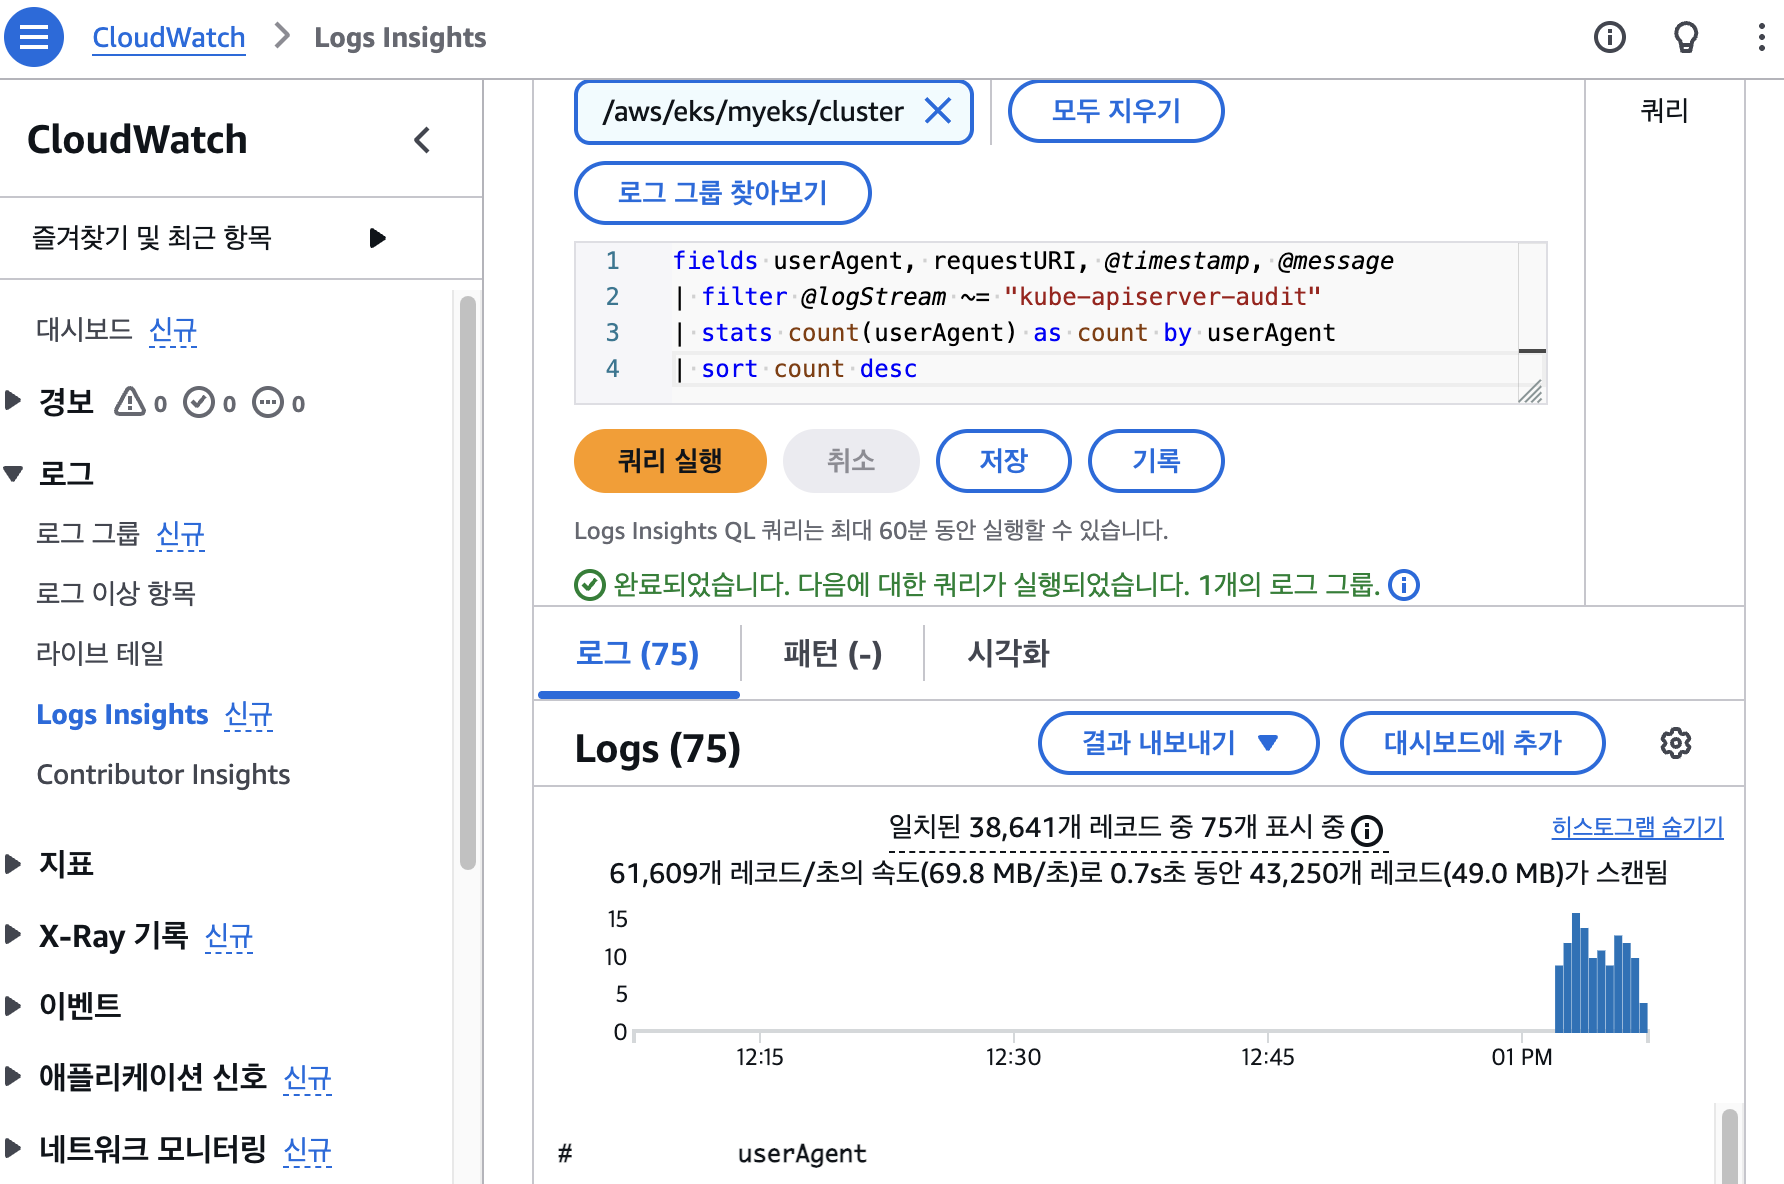This screenshot has width=1784, height=1184.
Task: Click the query editor resize handle
Action: [x=1531, y=391]
